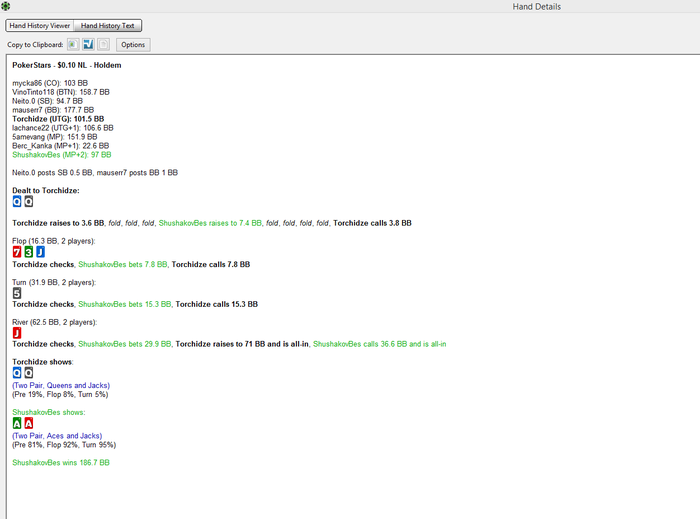Click 'Torchidze calls 3.8 BB' text
The image size is (700, 519).
pyautogui.click(x=372, y=223)
